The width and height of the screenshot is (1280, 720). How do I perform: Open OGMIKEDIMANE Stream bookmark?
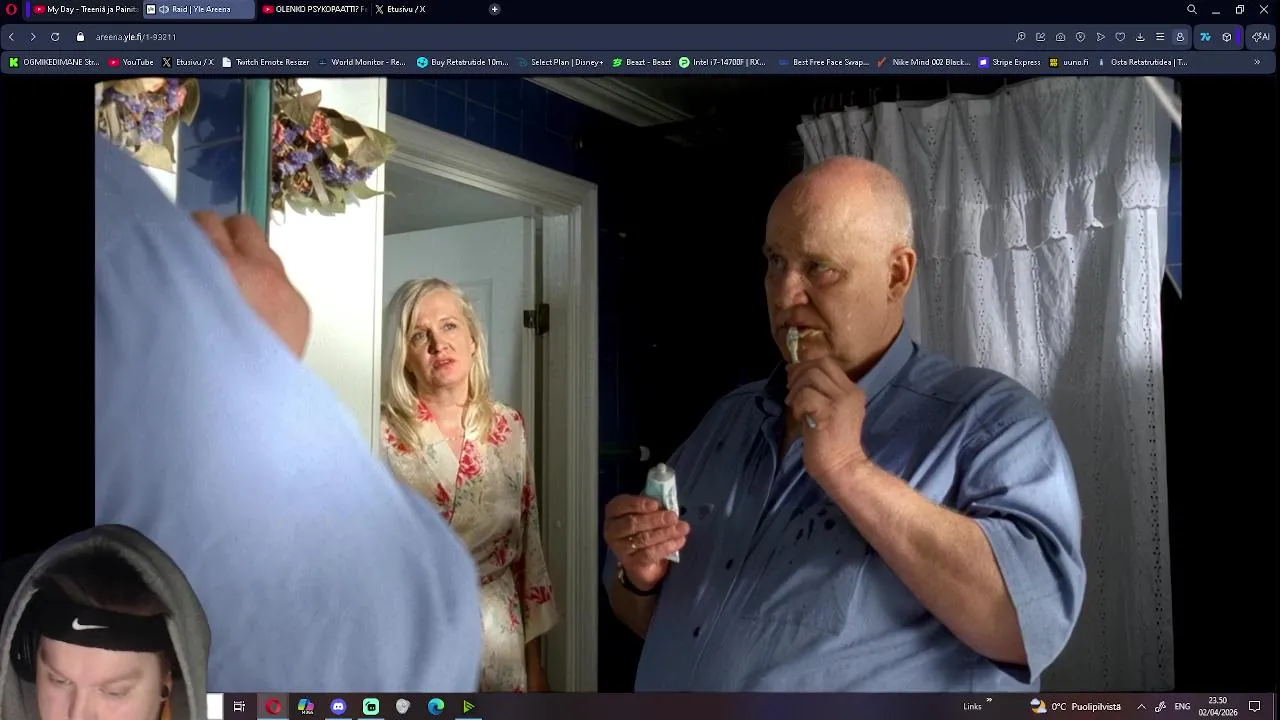[55, 62]
